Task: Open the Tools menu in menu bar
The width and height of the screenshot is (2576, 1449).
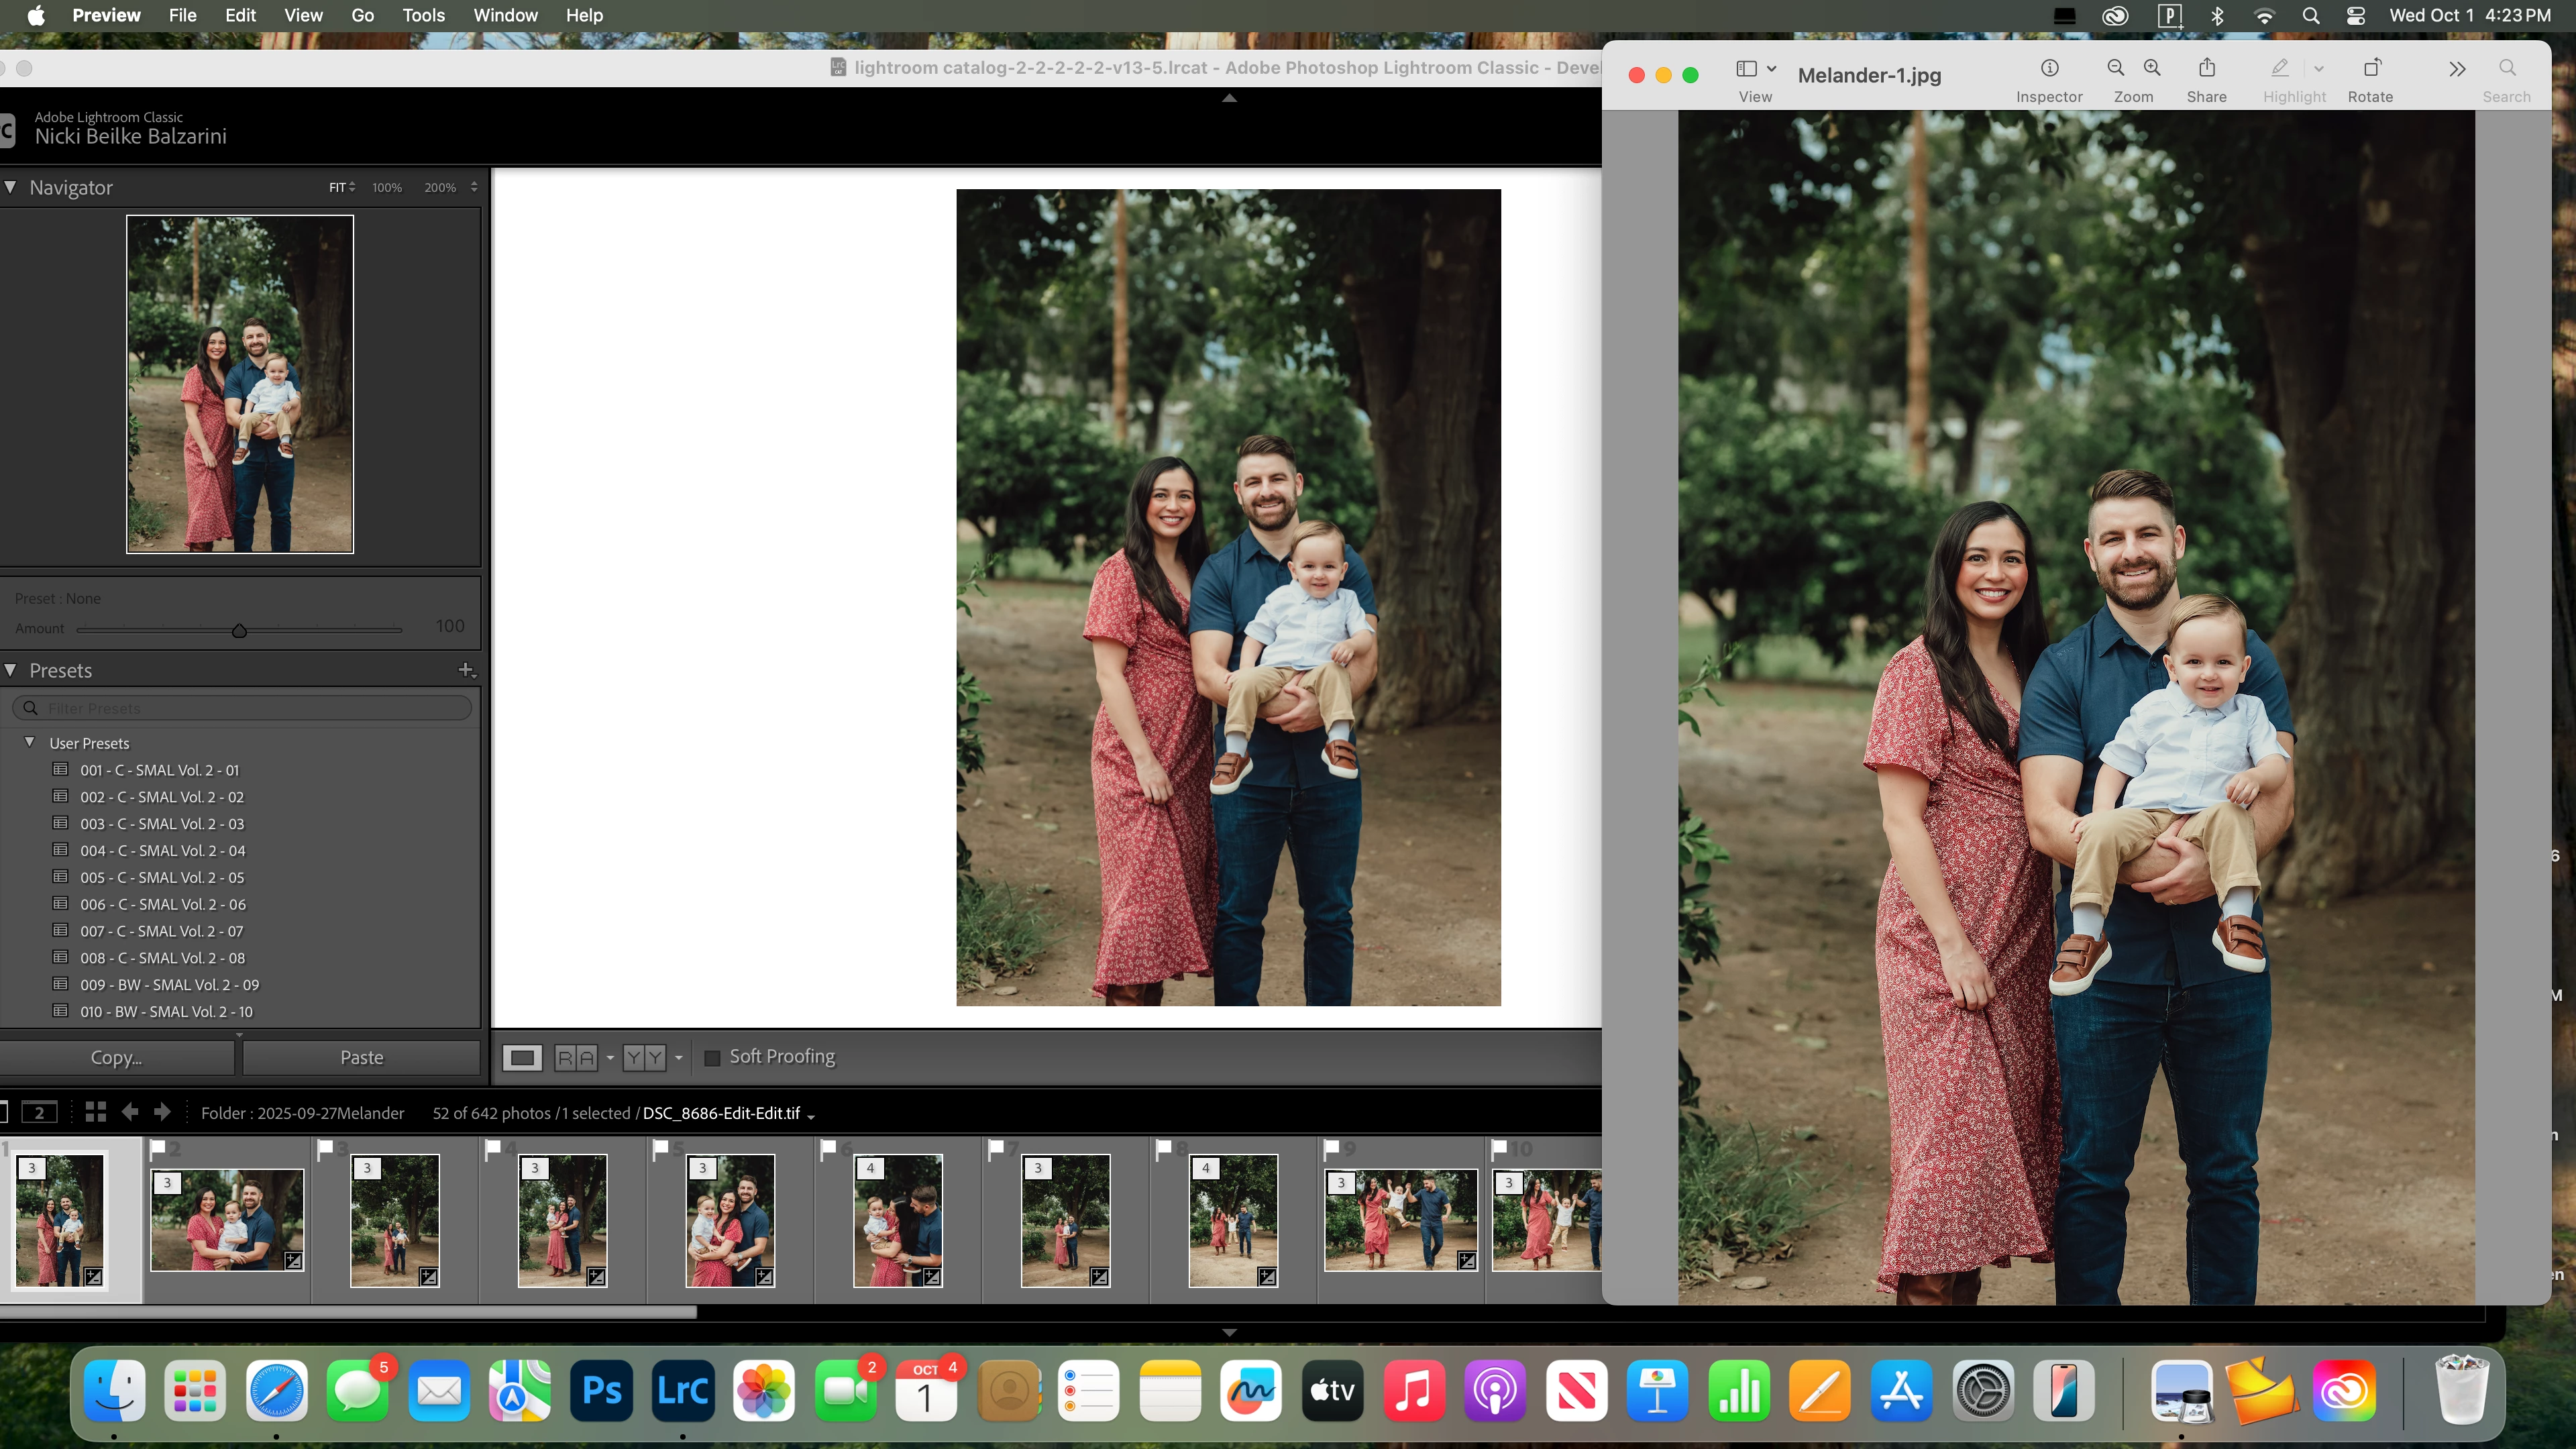Action: coord(423,15)
